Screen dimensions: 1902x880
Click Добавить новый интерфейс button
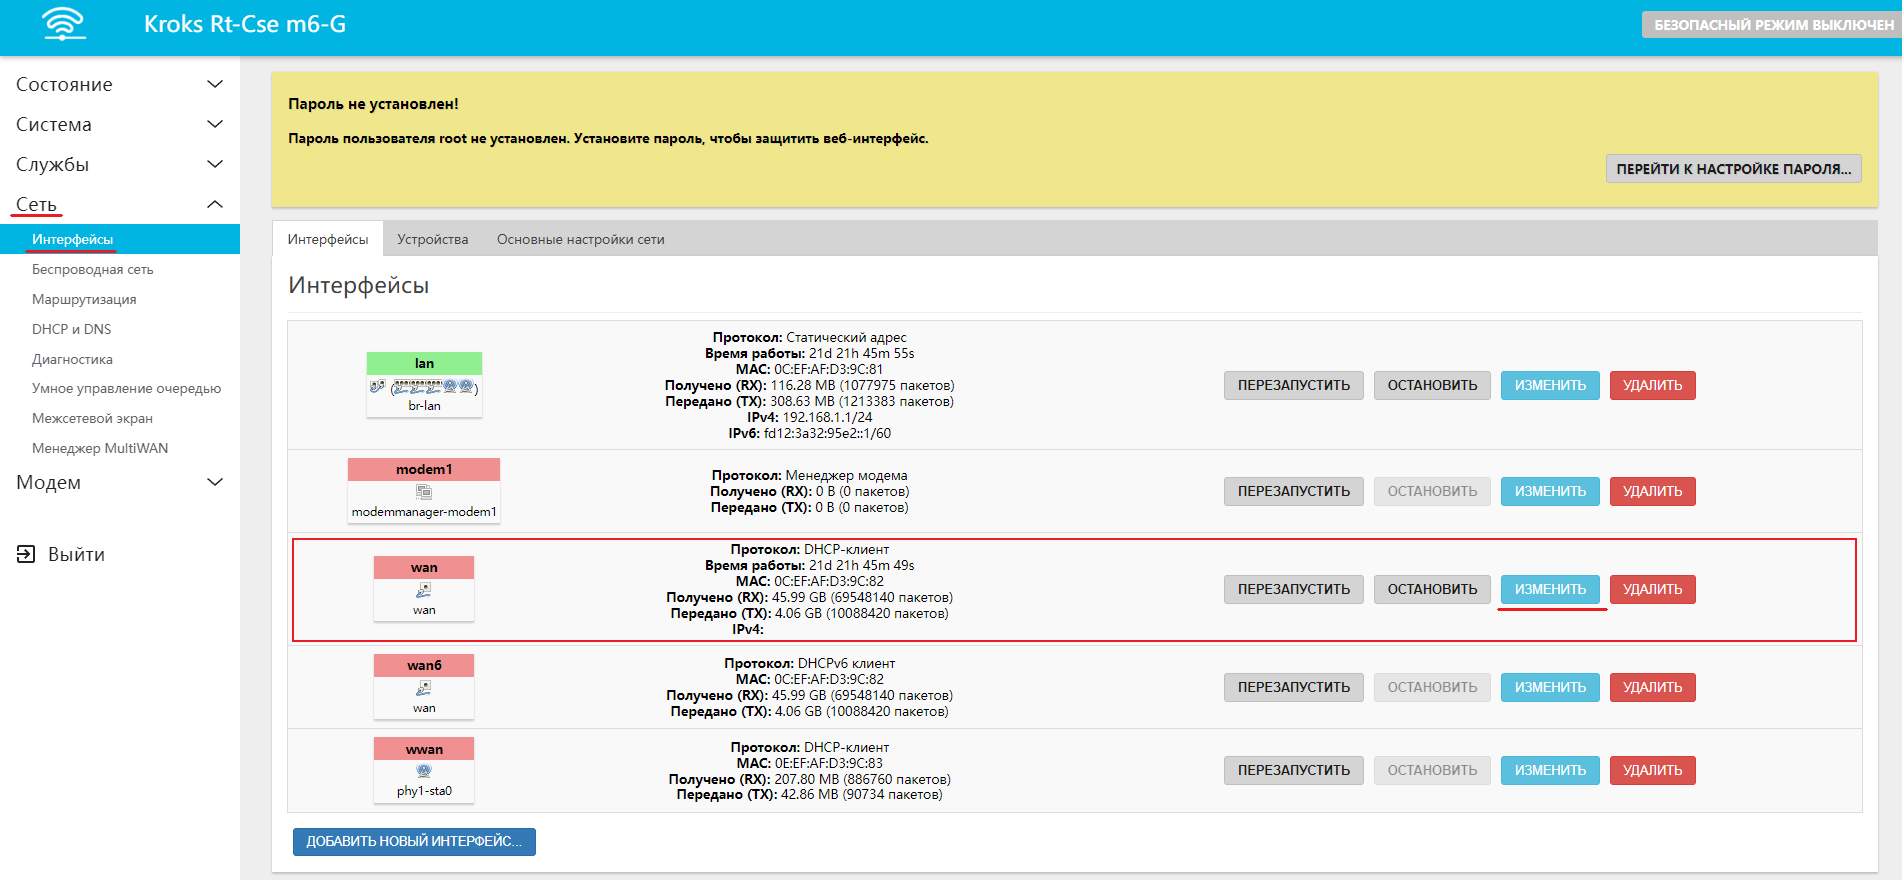click(x=414, y=841)
